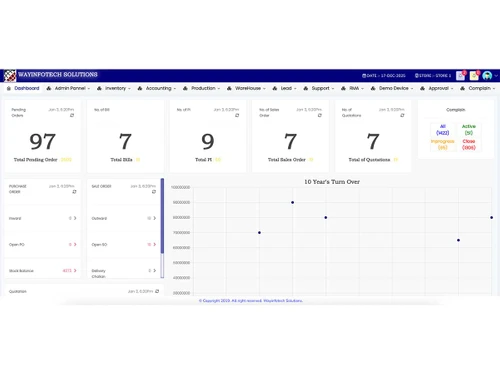Click the Wayinfotech Solutions checkered logo
The image size is (500, 375).
click(10, 75)
